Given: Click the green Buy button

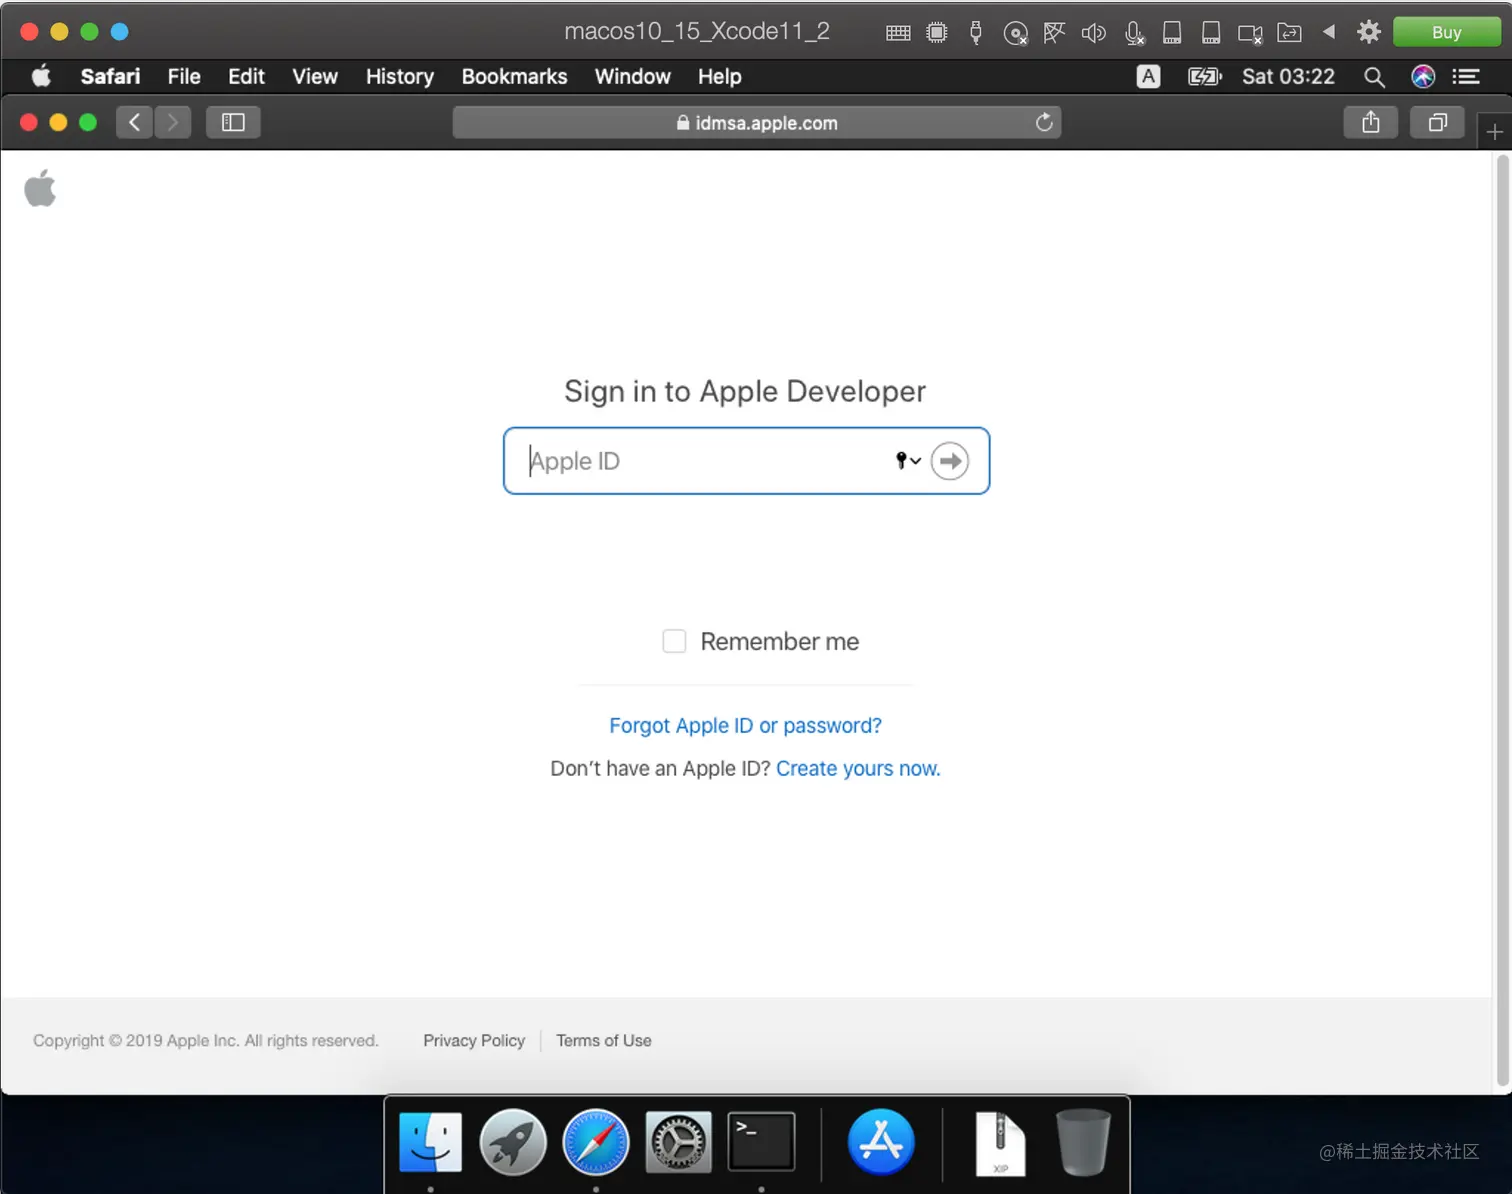Looking at the screenshot, I should pos(1446,32).
